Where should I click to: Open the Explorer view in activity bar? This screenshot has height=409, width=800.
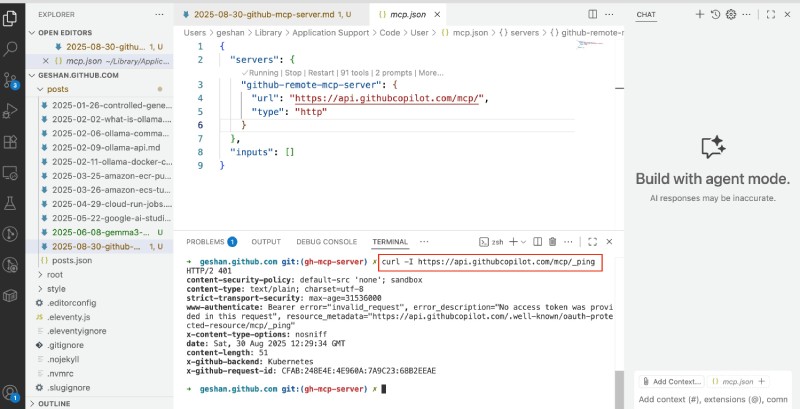click(x=10, y=18)
